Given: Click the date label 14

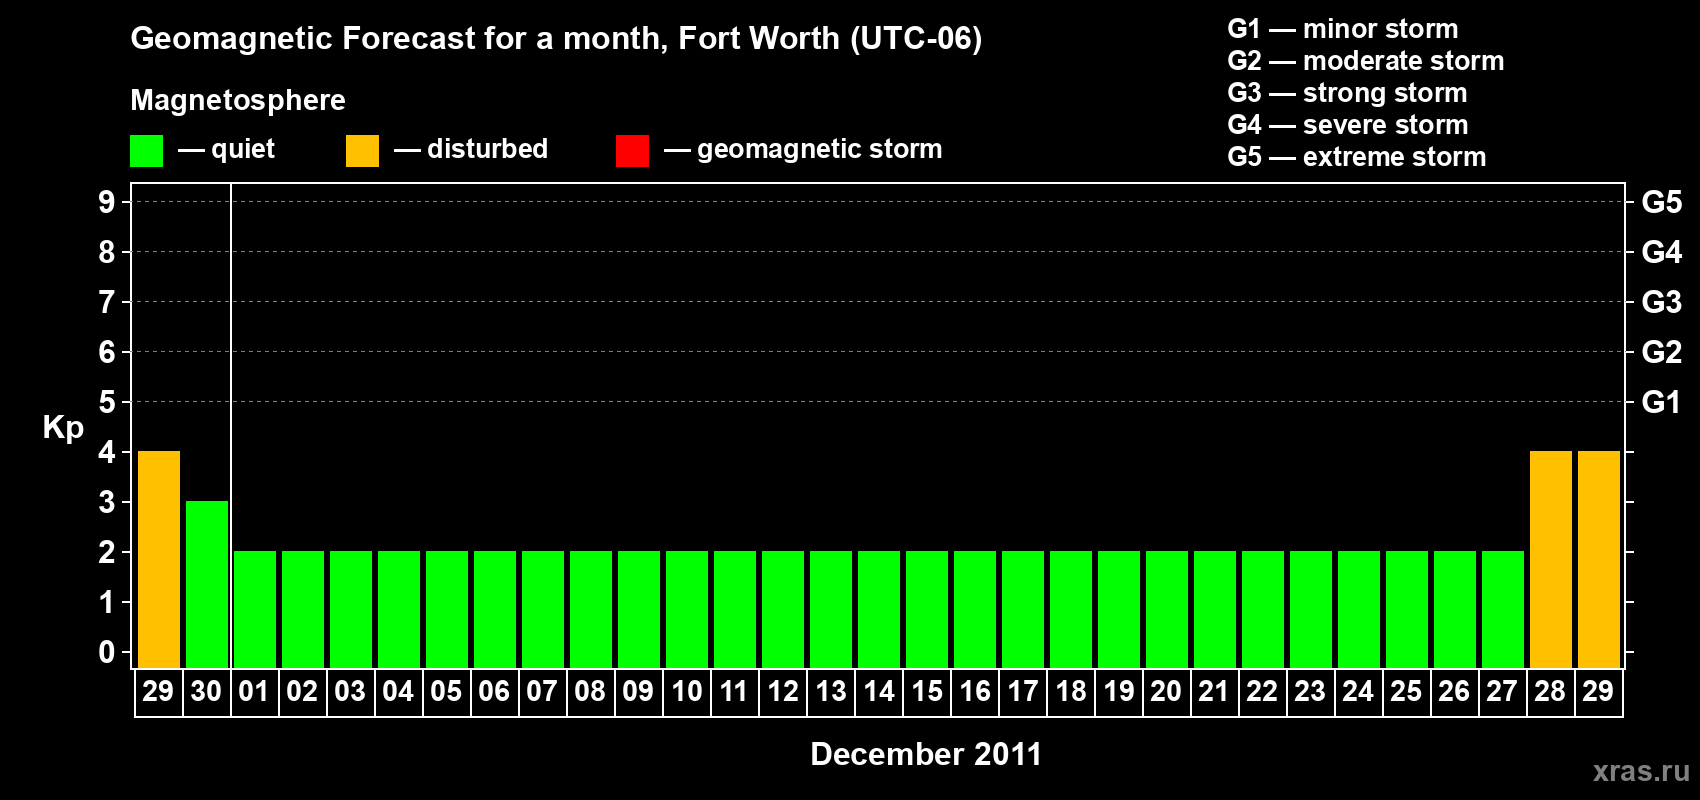Looking at the screenshot, I should pos(878,691).
